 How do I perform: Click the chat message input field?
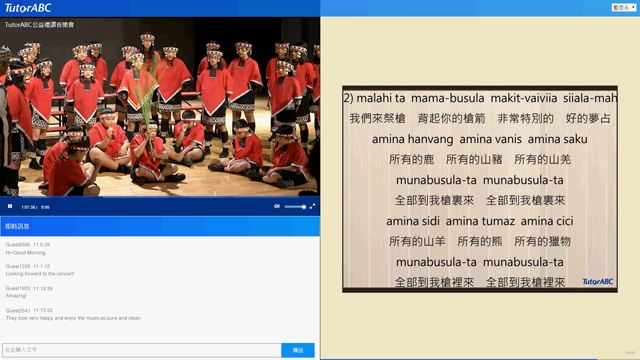142,350
